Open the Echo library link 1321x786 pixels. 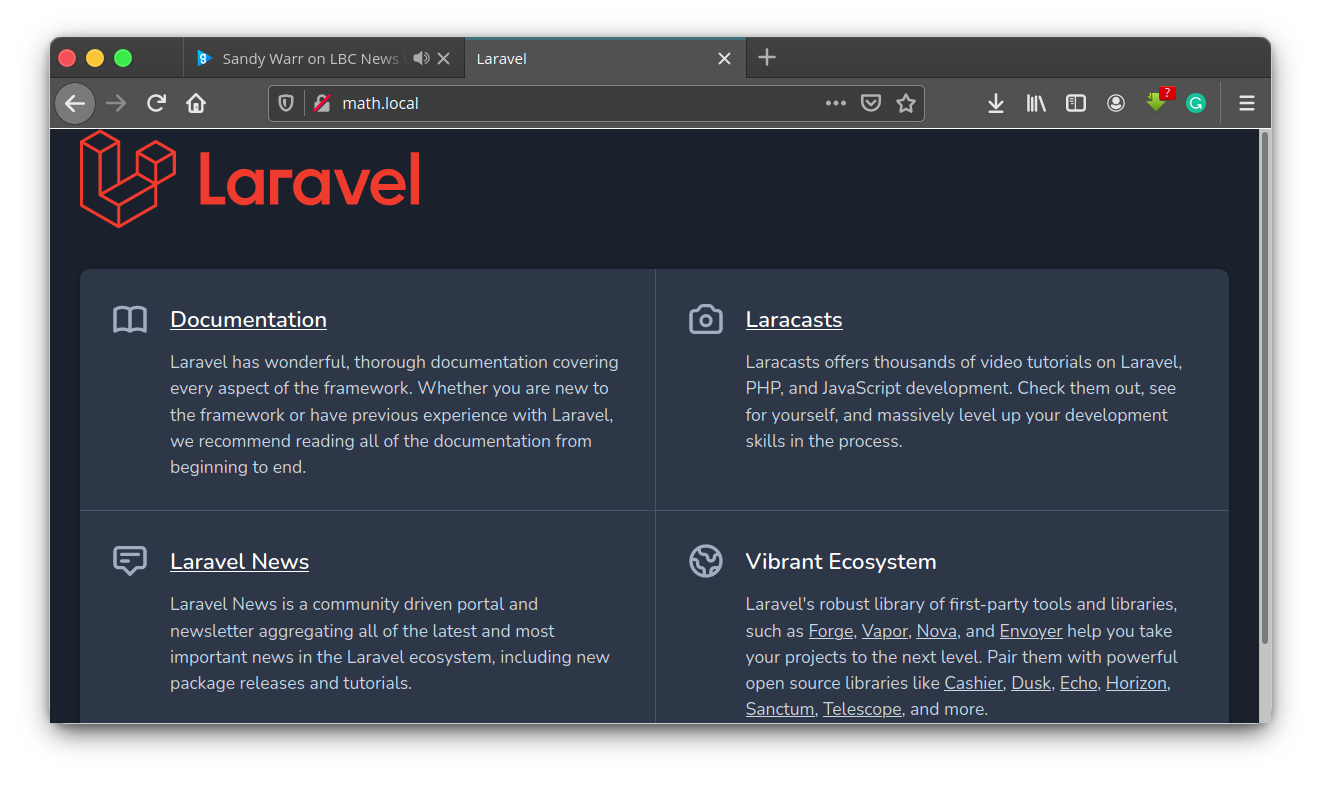1078,683
